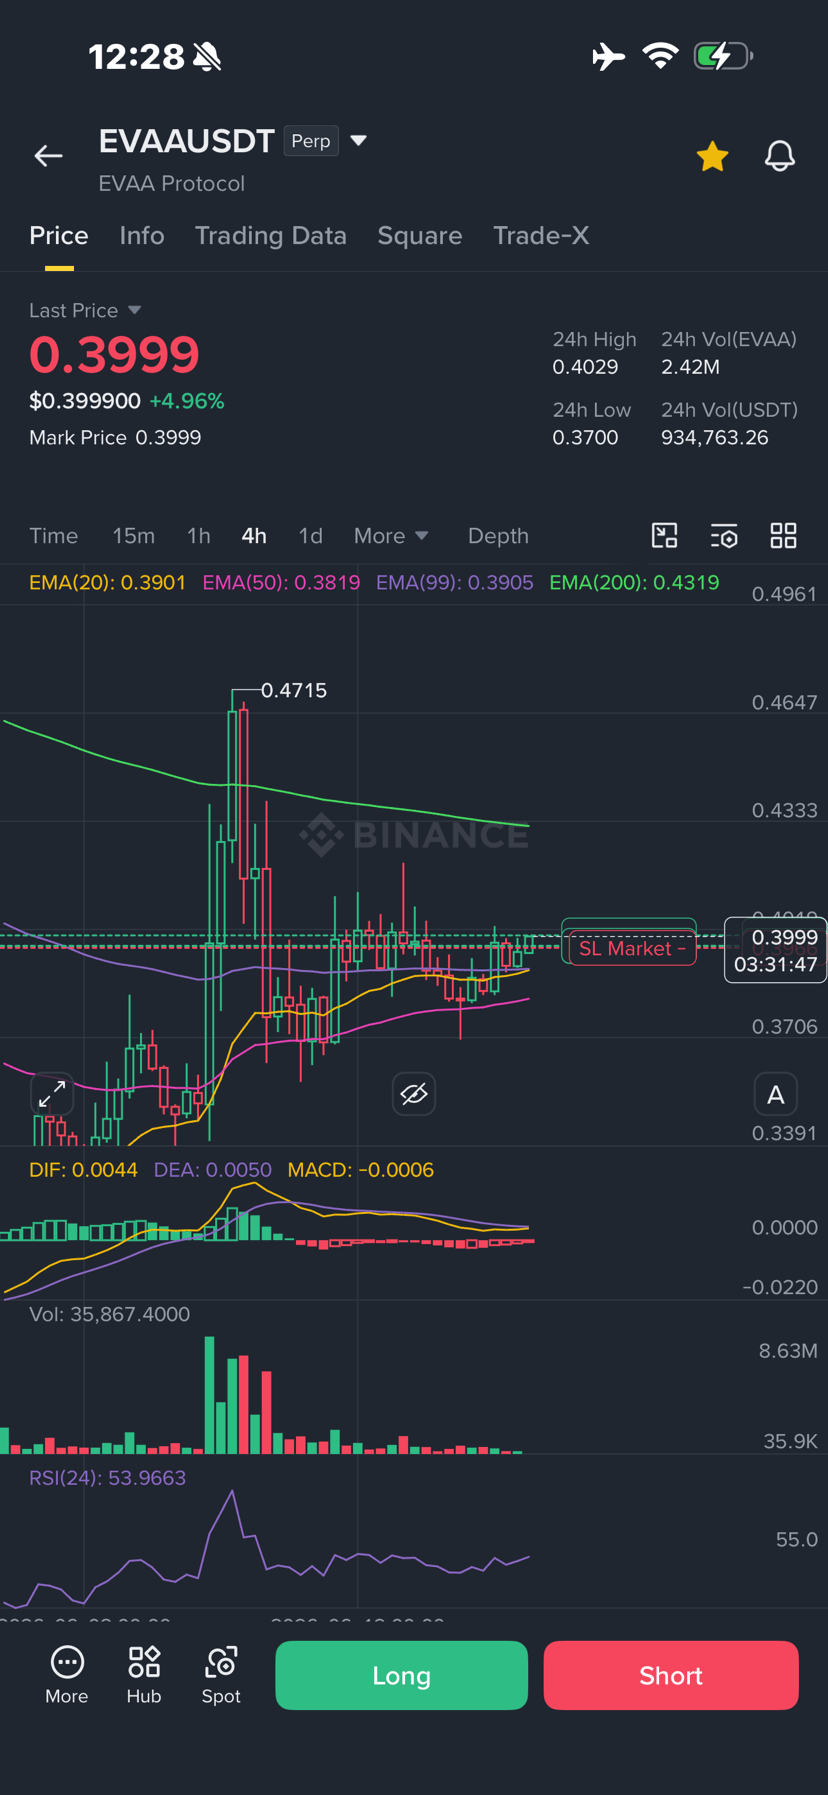Switch to the Info tab
This screenshot has width=828, height=1795.
[x=142, y=236]
